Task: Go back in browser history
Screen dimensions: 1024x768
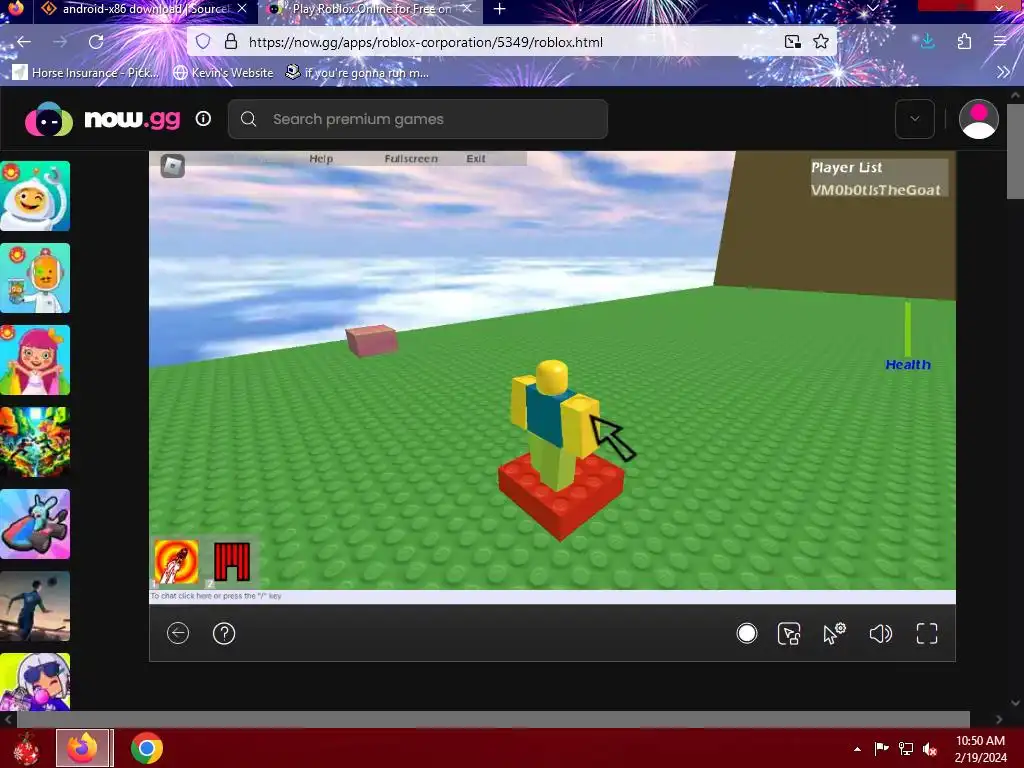Action: pos(24,42)
